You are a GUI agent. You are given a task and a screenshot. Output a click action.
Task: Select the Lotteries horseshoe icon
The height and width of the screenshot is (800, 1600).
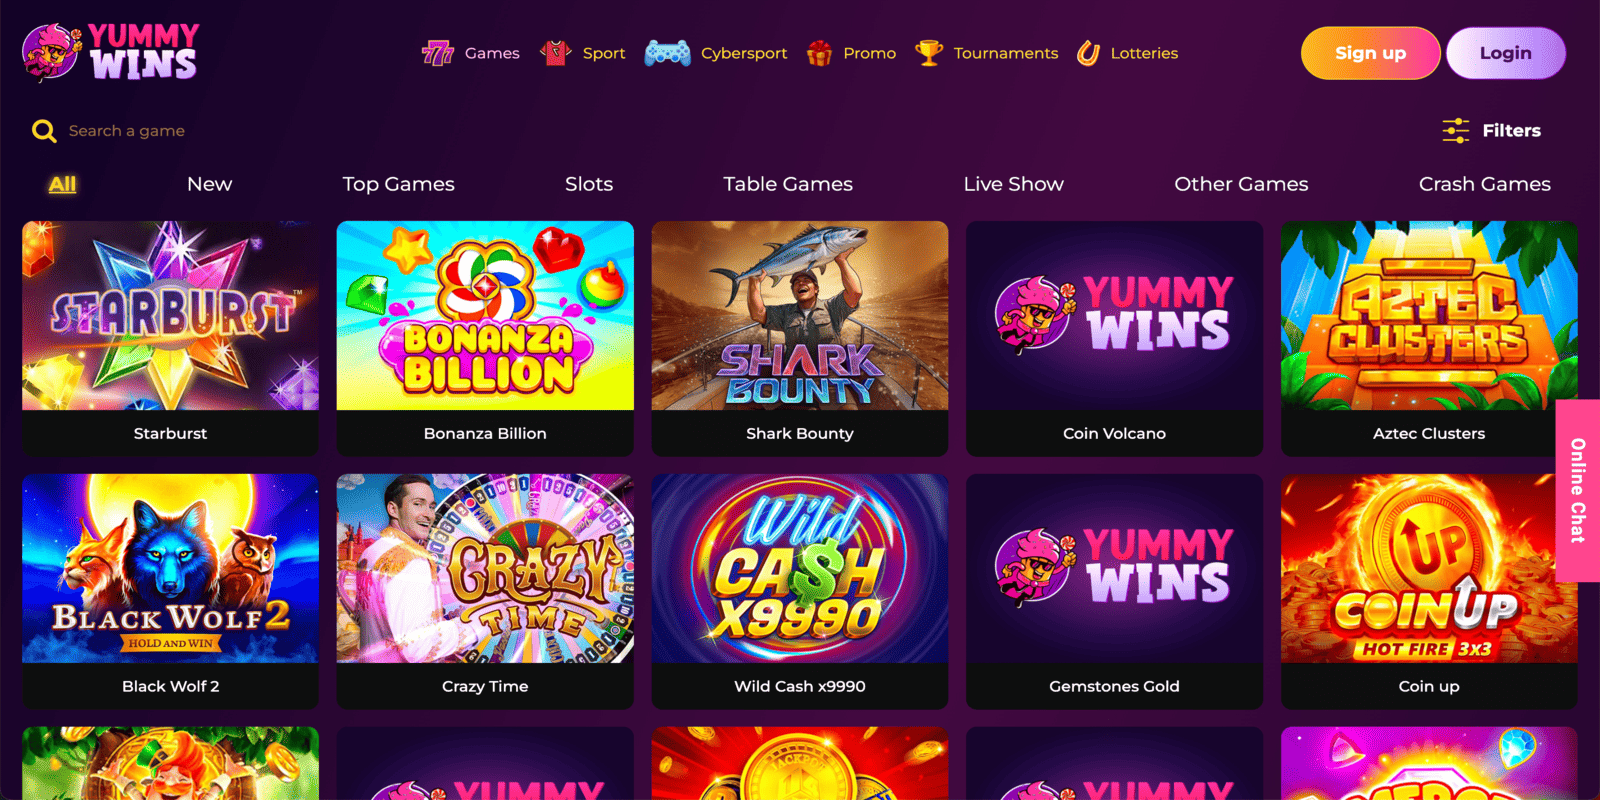1088,53
